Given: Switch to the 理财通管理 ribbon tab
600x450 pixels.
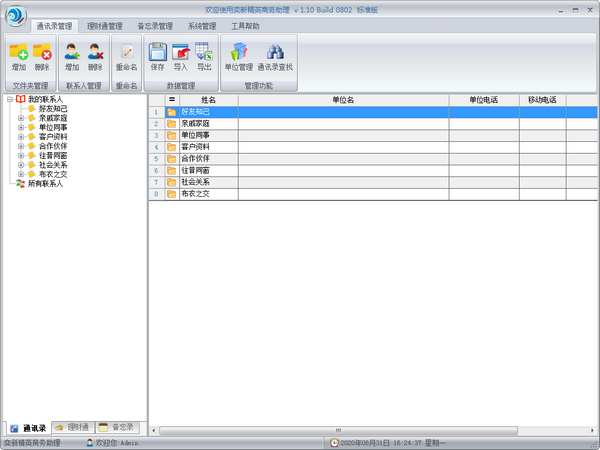Looking at the screenshot, I should (x=104, y=26).
